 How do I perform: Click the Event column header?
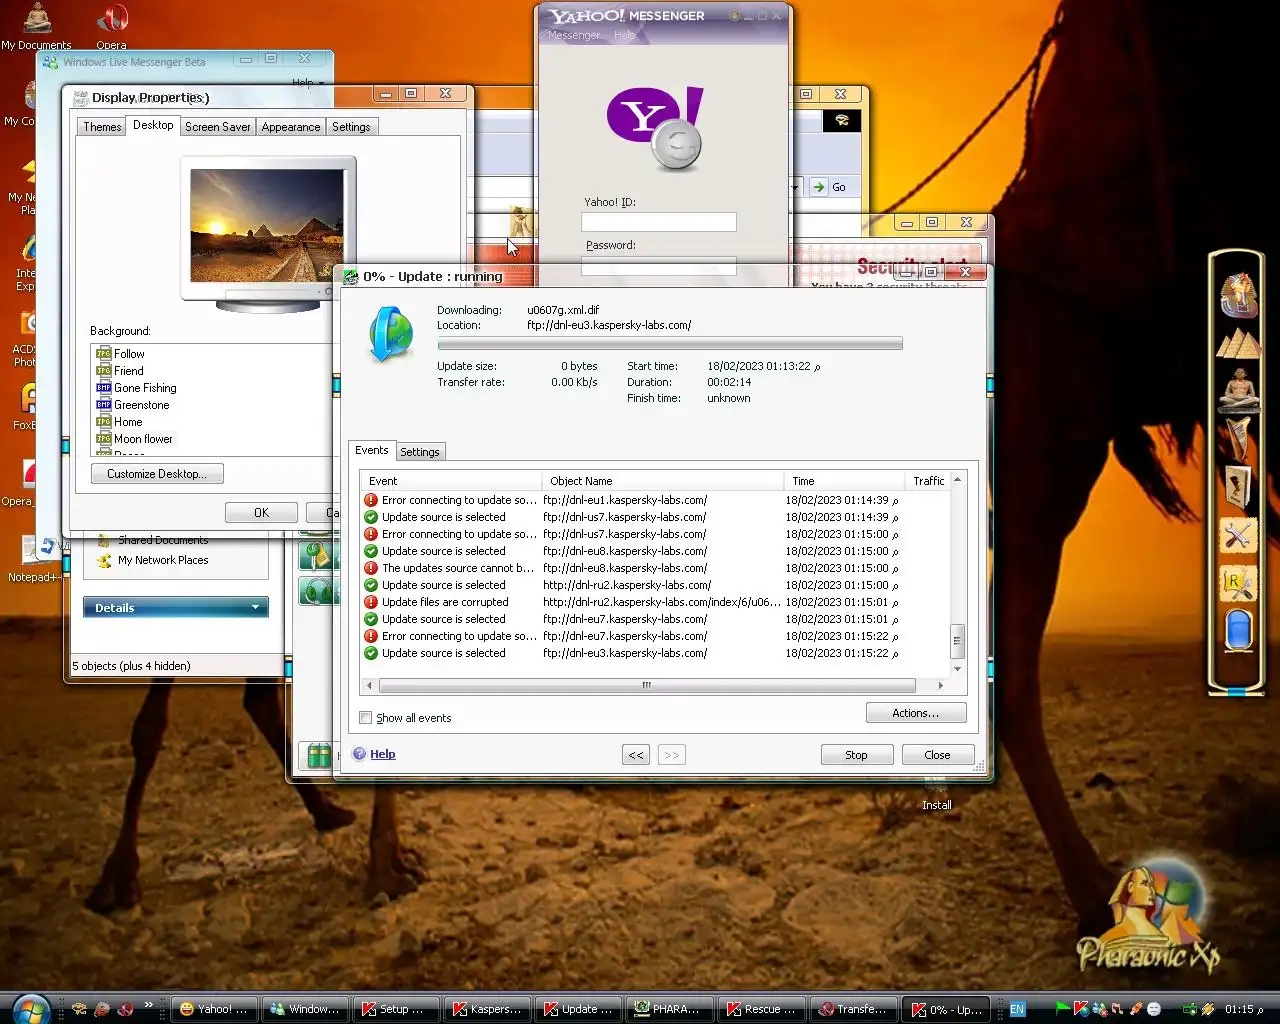click(x=451, y=481)
